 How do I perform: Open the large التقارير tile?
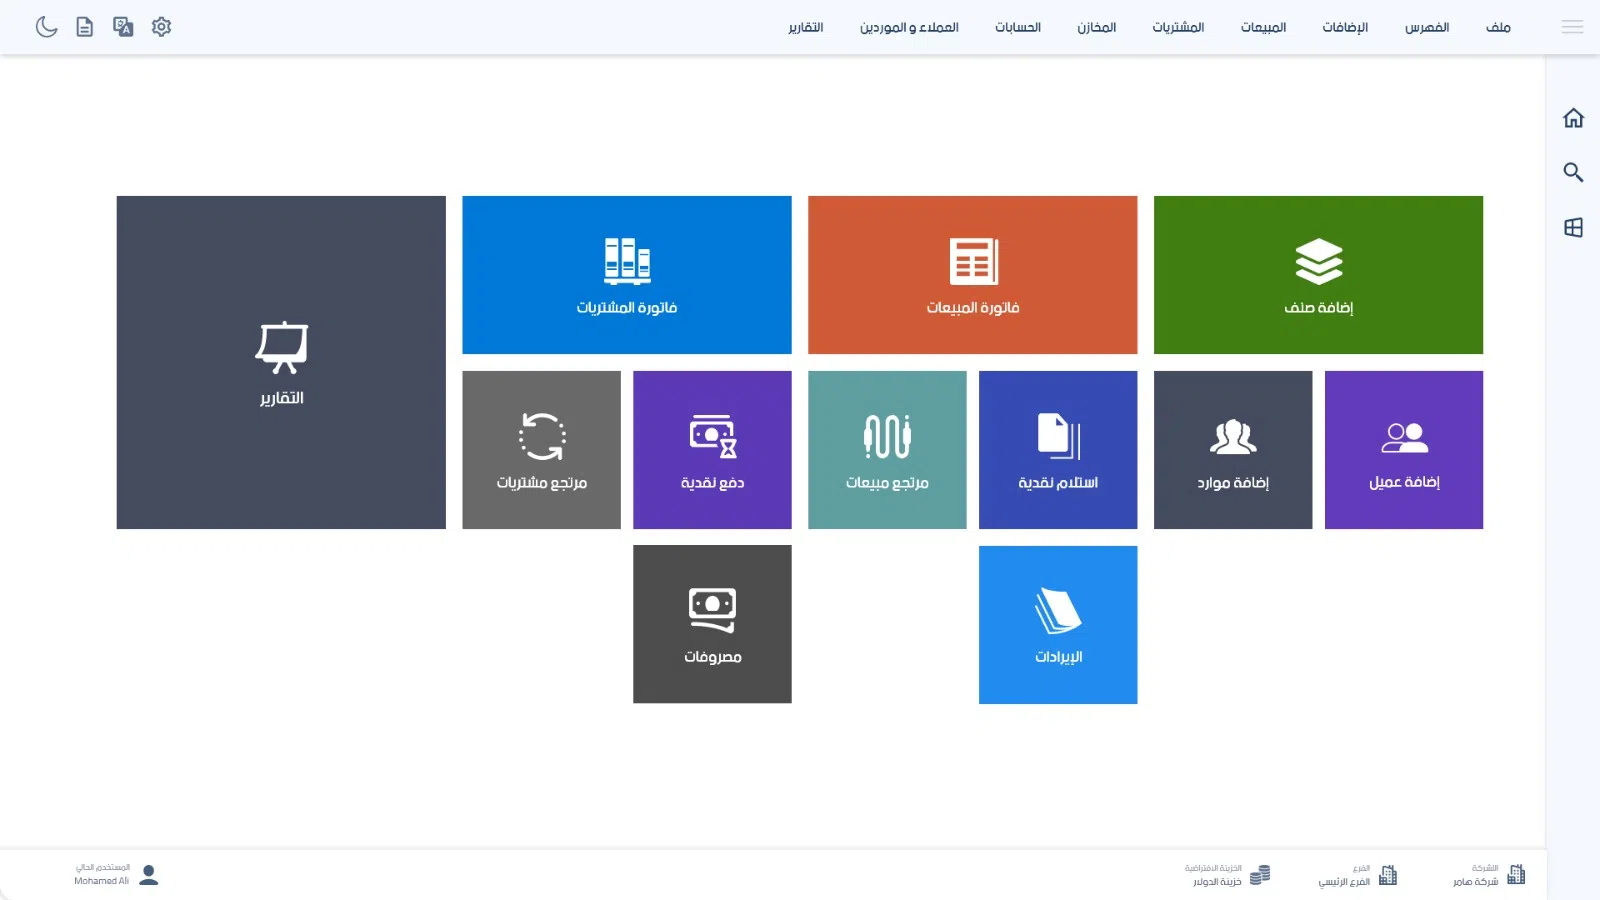281,362
